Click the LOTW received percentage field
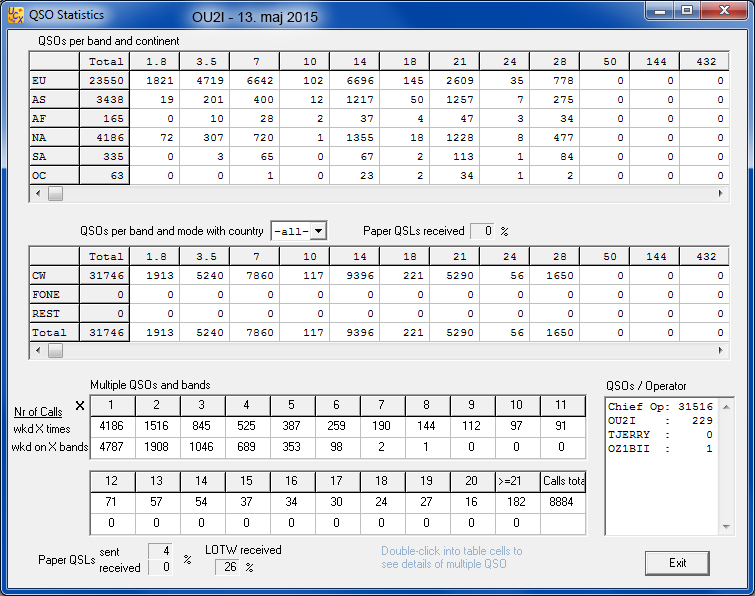 pos(230,567)
